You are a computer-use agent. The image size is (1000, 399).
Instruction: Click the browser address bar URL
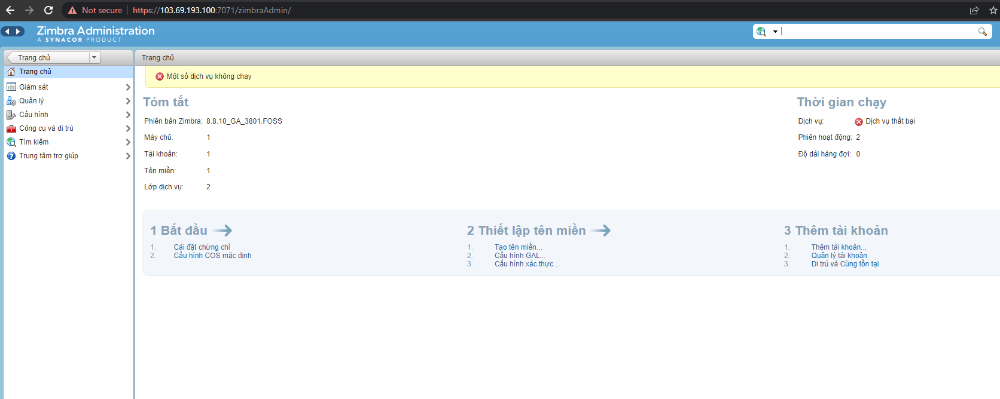coord(212,10)
